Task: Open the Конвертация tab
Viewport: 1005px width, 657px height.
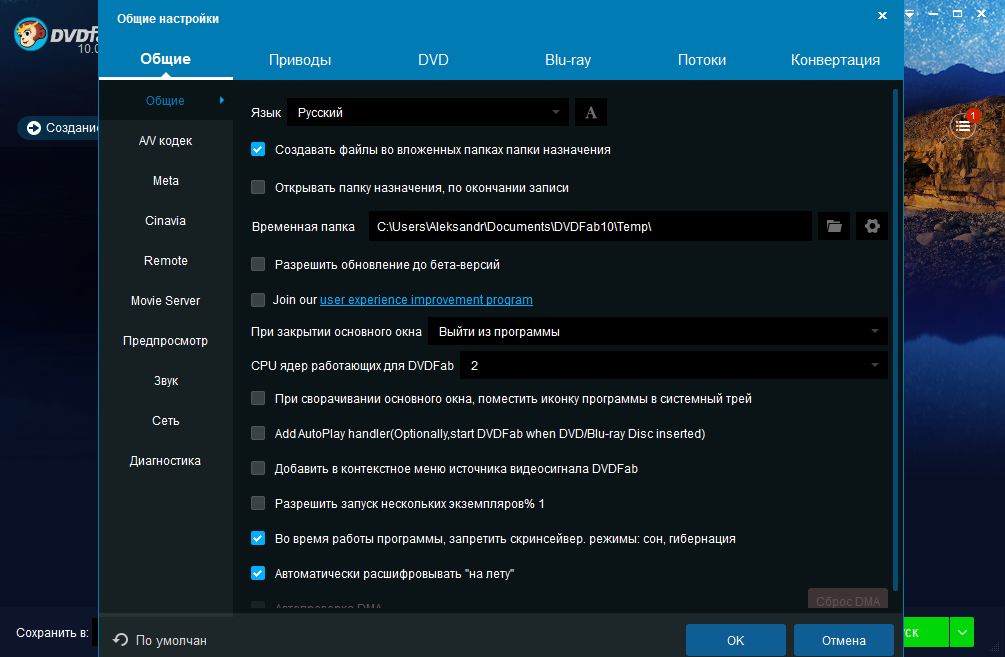Action: 835,60
